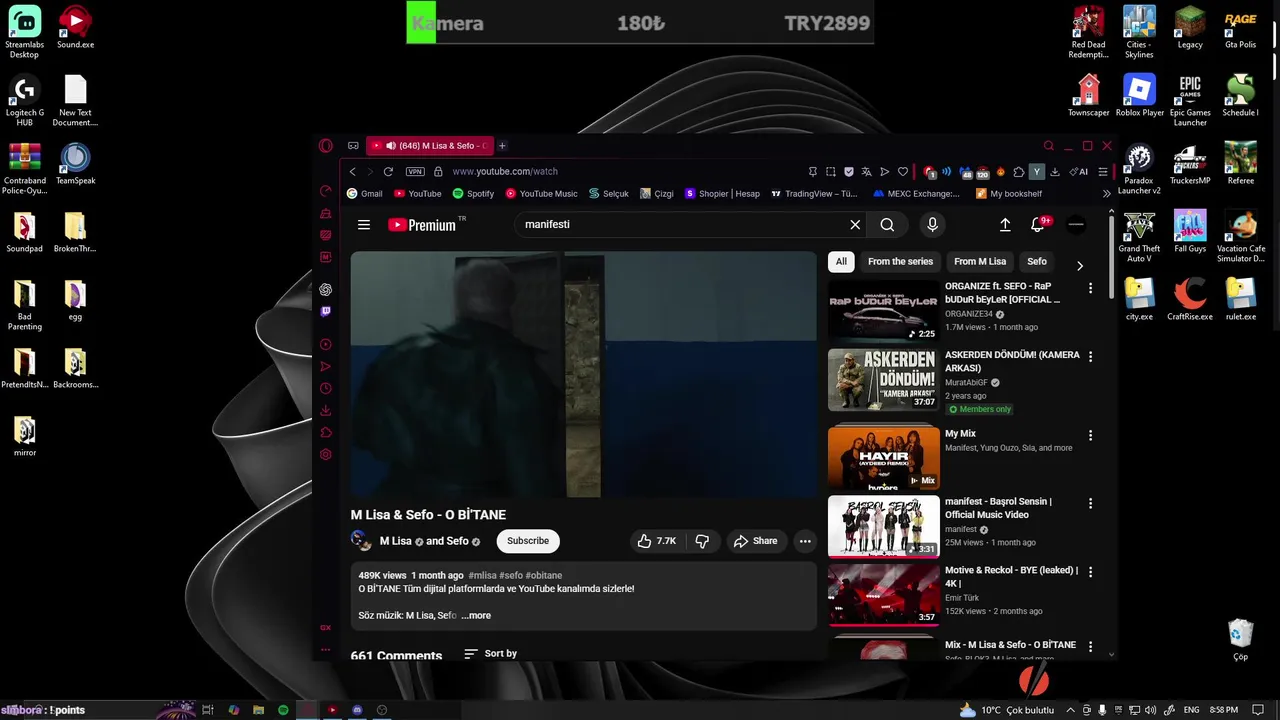Open options menu for My Mix
Screen dimensions: 1280x720
point(1090,435)
